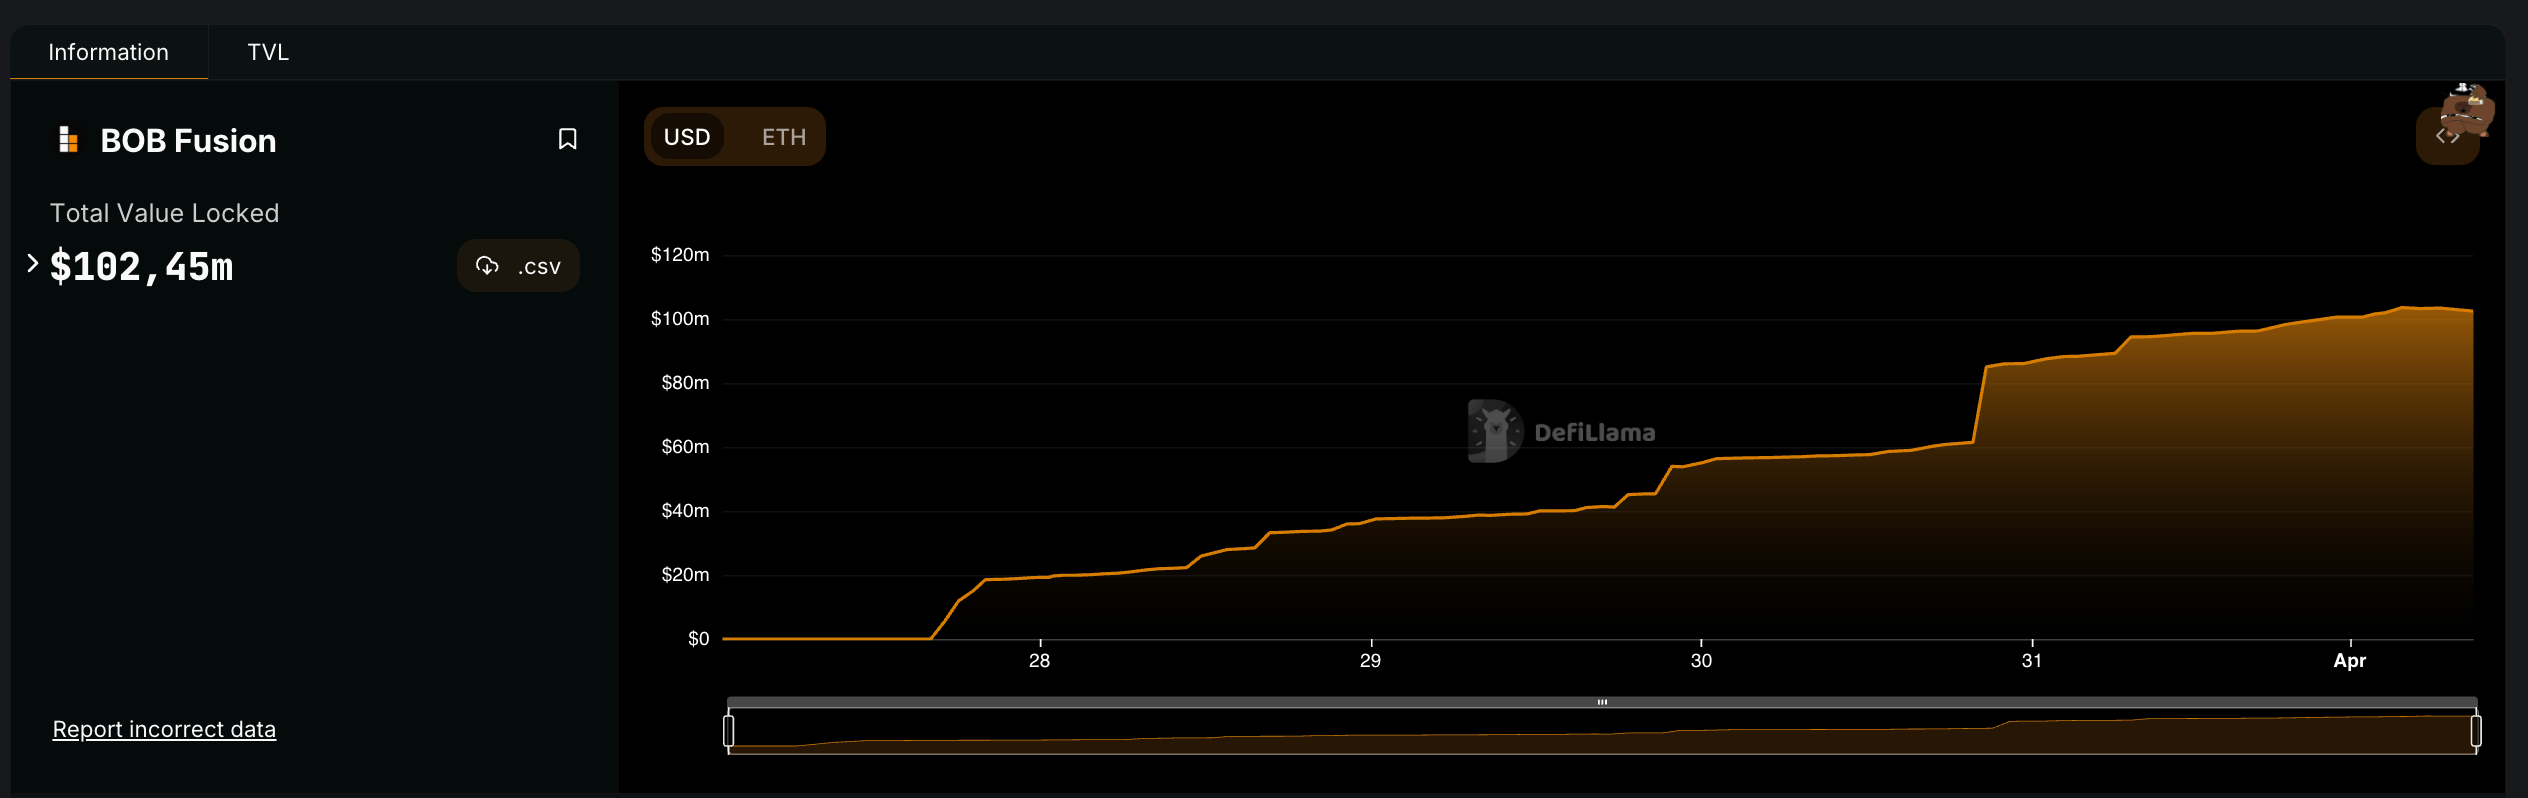Click the 28 date label on x-axis
The image size is (2528, 798).
tap(1040, 661)
